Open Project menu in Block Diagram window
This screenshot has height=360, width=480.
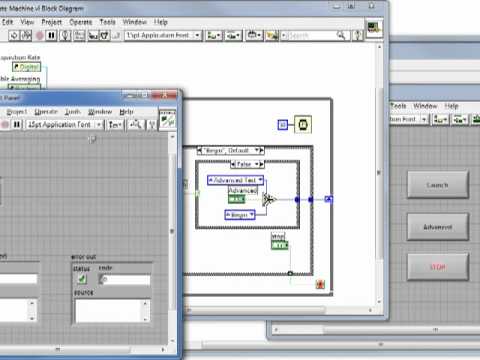coord(51,22)
